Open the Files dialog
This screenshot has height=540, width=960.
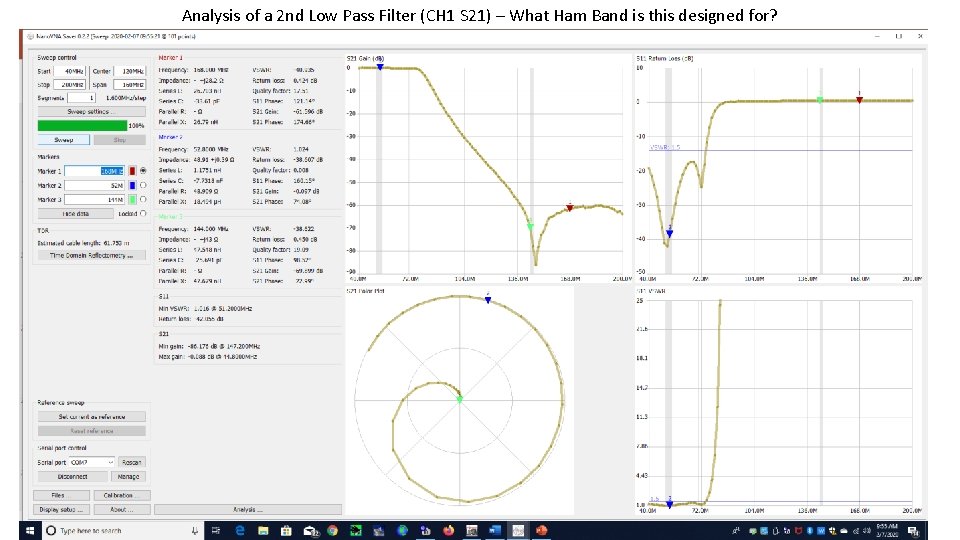point(61,495)
